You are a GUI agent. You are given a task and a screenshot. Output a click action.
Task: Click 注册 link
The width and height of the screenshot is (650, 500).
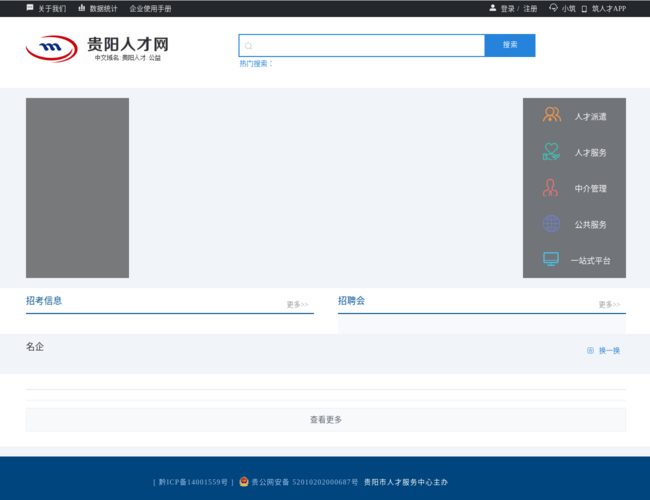click(530, 9)
